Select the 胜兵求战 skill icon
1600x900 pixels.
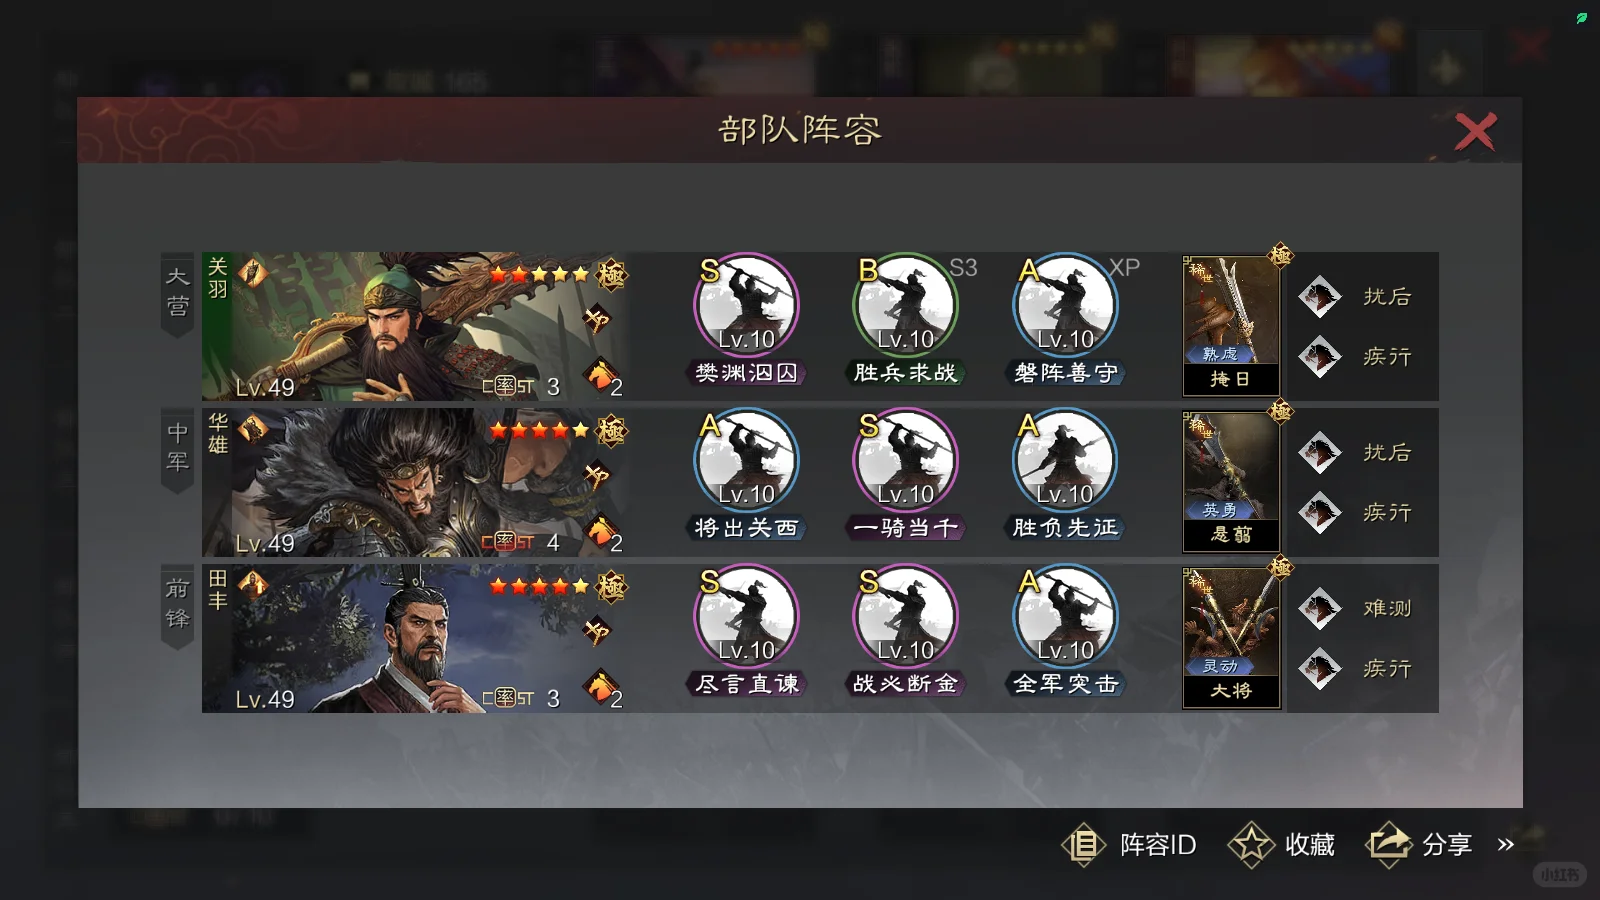905,306
